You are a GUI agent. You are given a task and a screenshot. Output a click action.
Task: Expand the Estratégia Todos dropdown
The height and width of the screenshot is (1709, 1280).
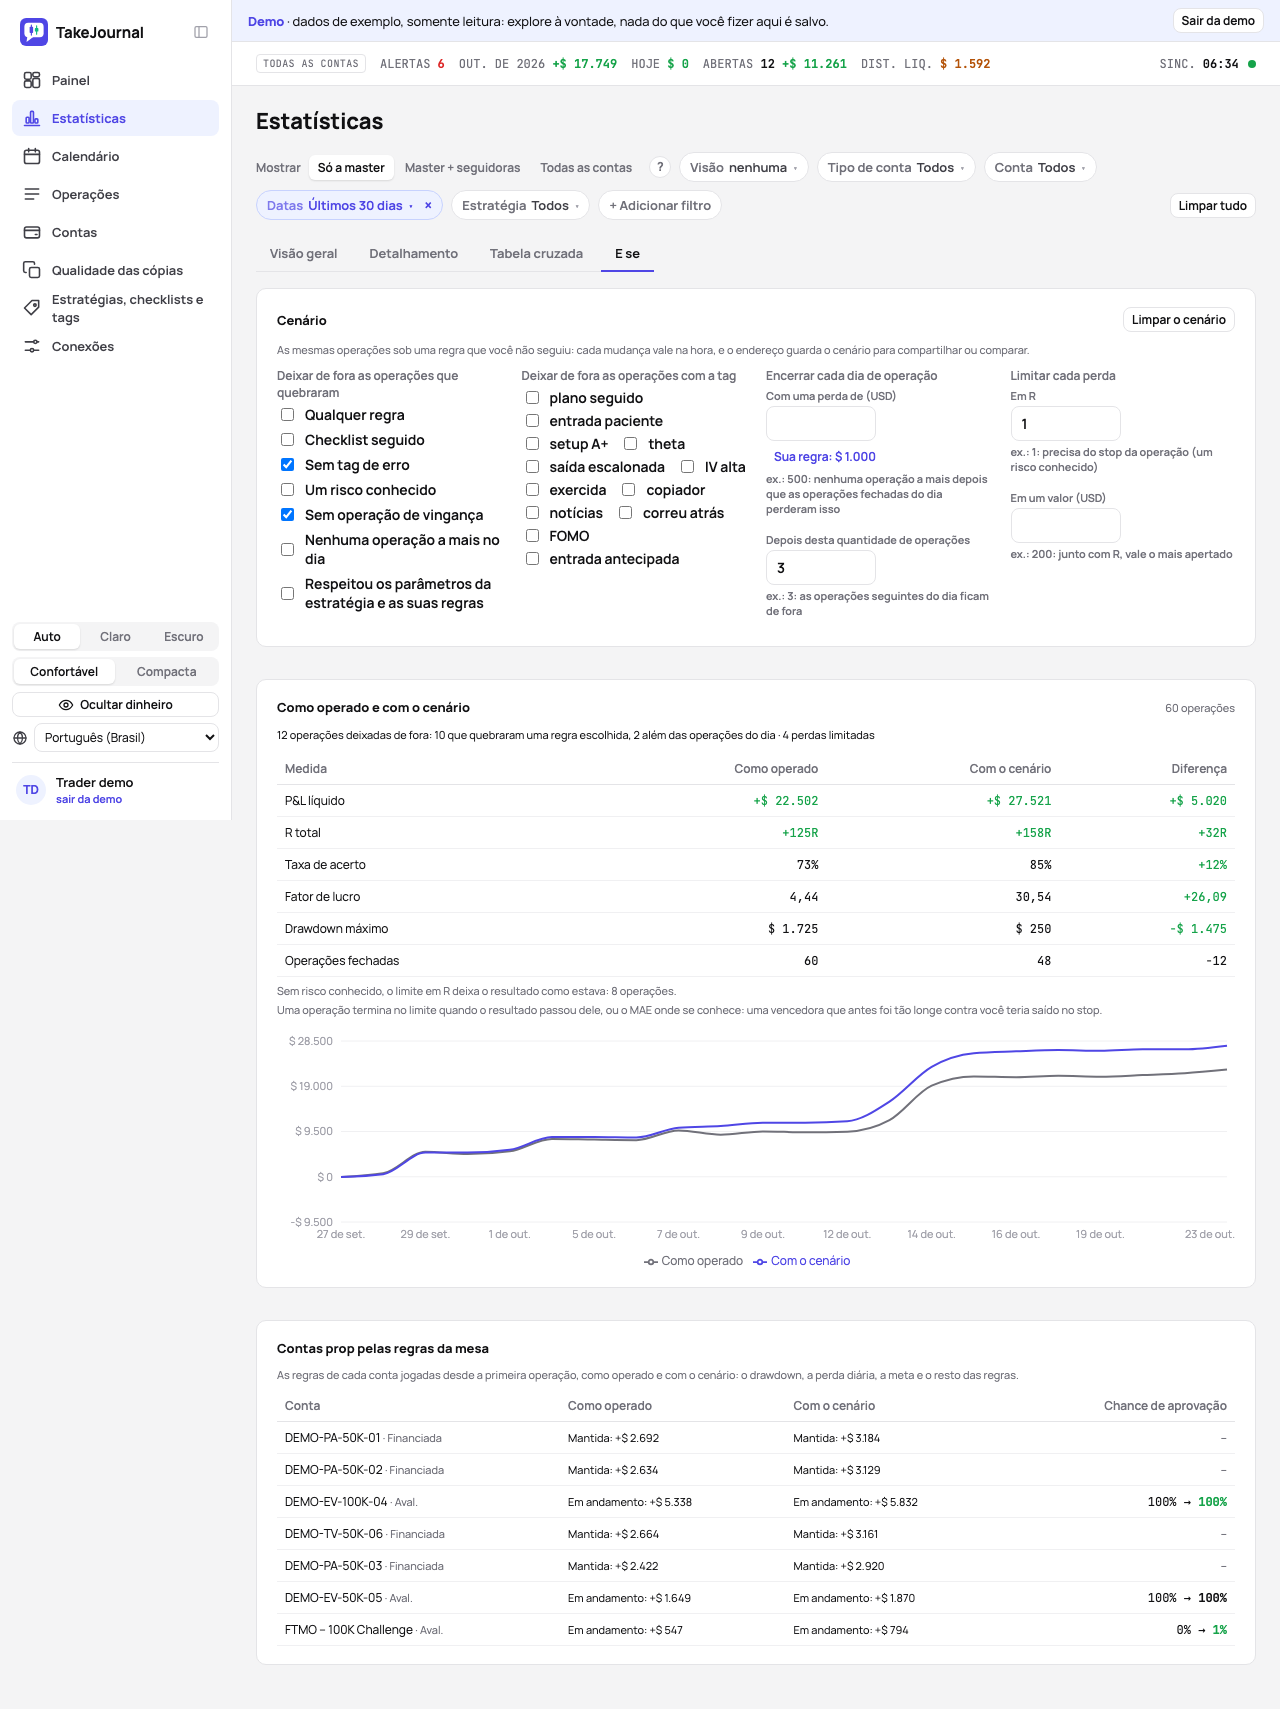pyautogui.click(x=520, y=205)
